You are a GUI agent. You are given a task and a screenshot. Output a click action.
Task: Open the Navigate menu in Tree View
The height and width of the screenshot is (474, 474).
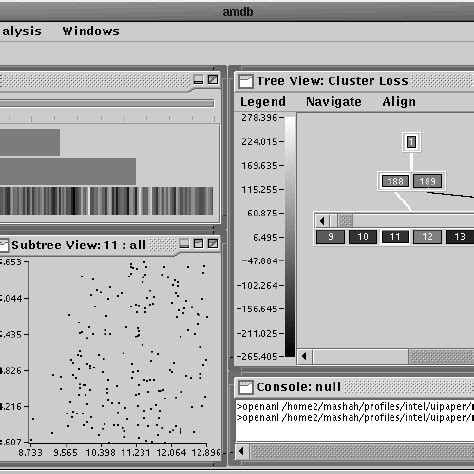334,102
